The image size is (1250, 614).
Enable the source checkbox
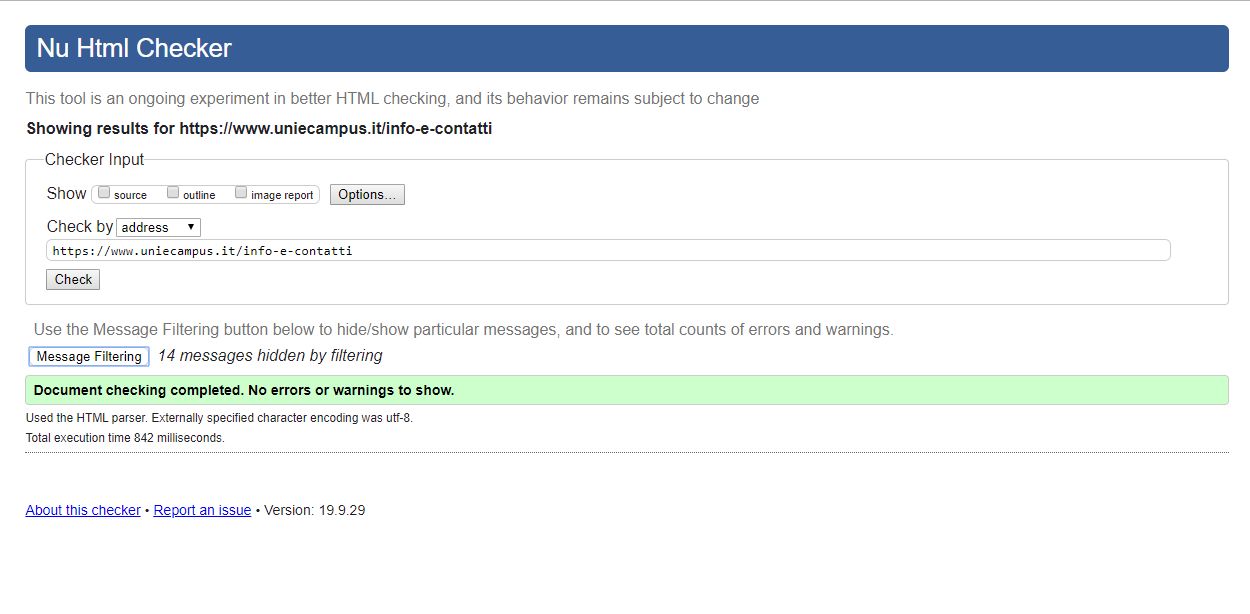(x=104, y=193)
